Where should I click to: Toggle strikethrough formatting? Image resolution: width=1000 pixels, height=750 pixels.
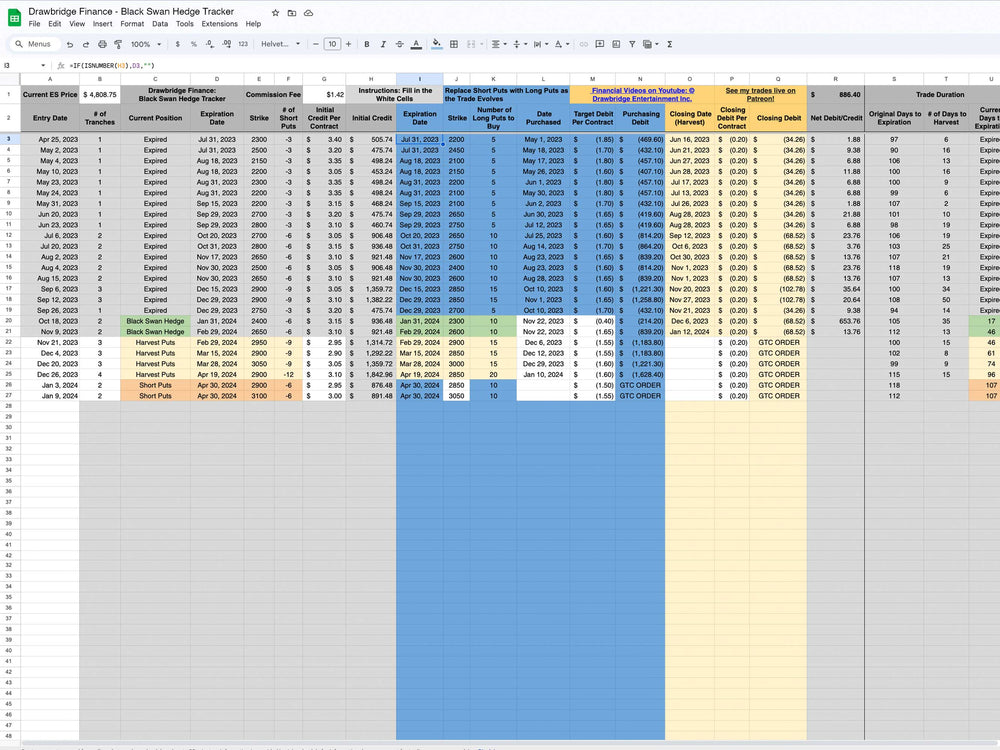(399, 45)
